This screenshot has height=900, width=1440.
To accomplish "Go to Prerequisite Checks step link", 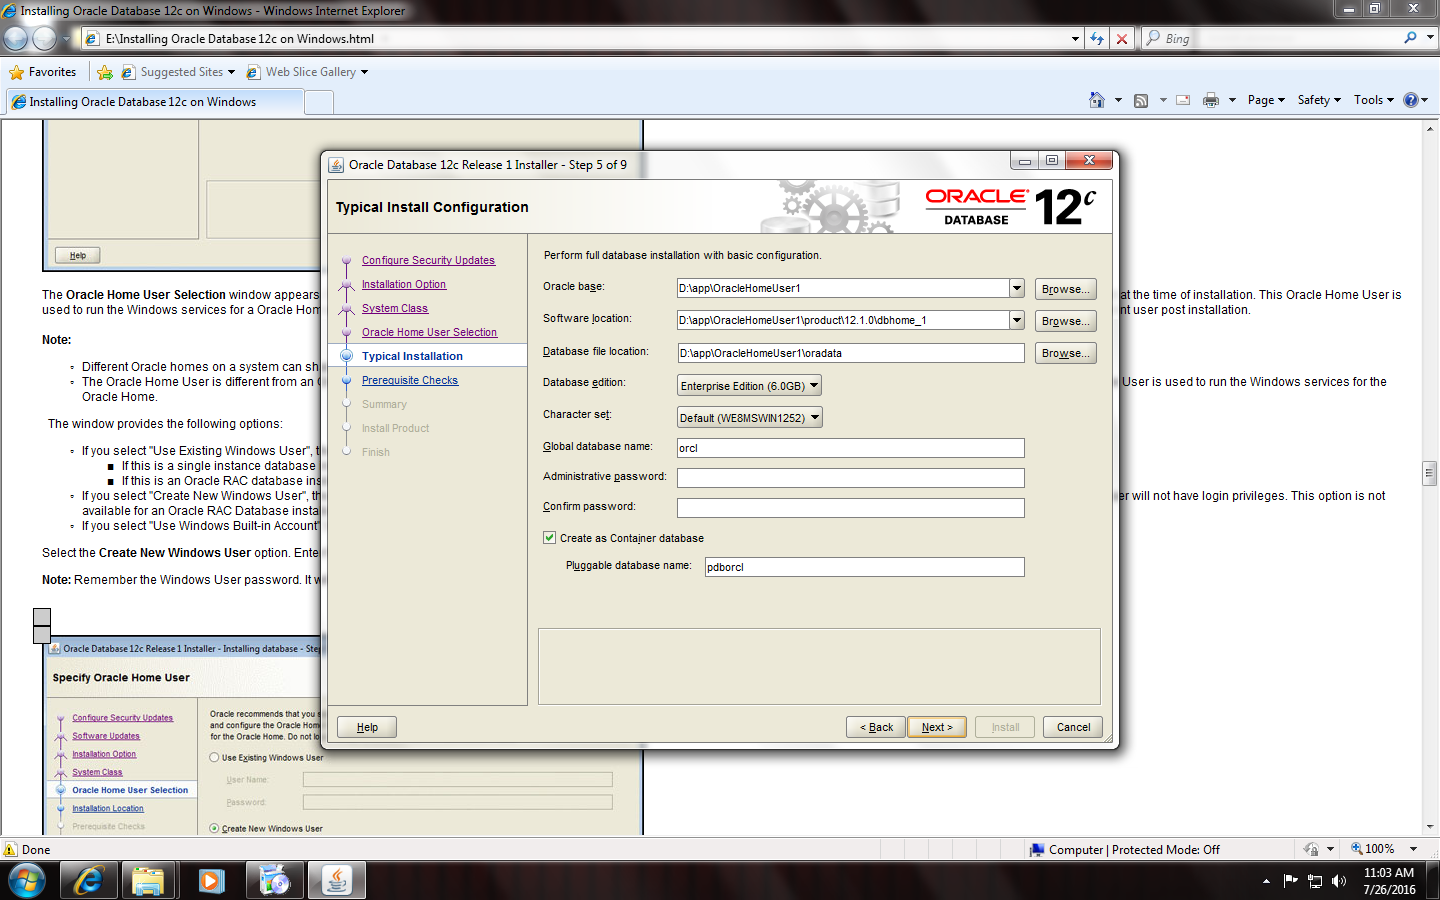I will (410, 380).
